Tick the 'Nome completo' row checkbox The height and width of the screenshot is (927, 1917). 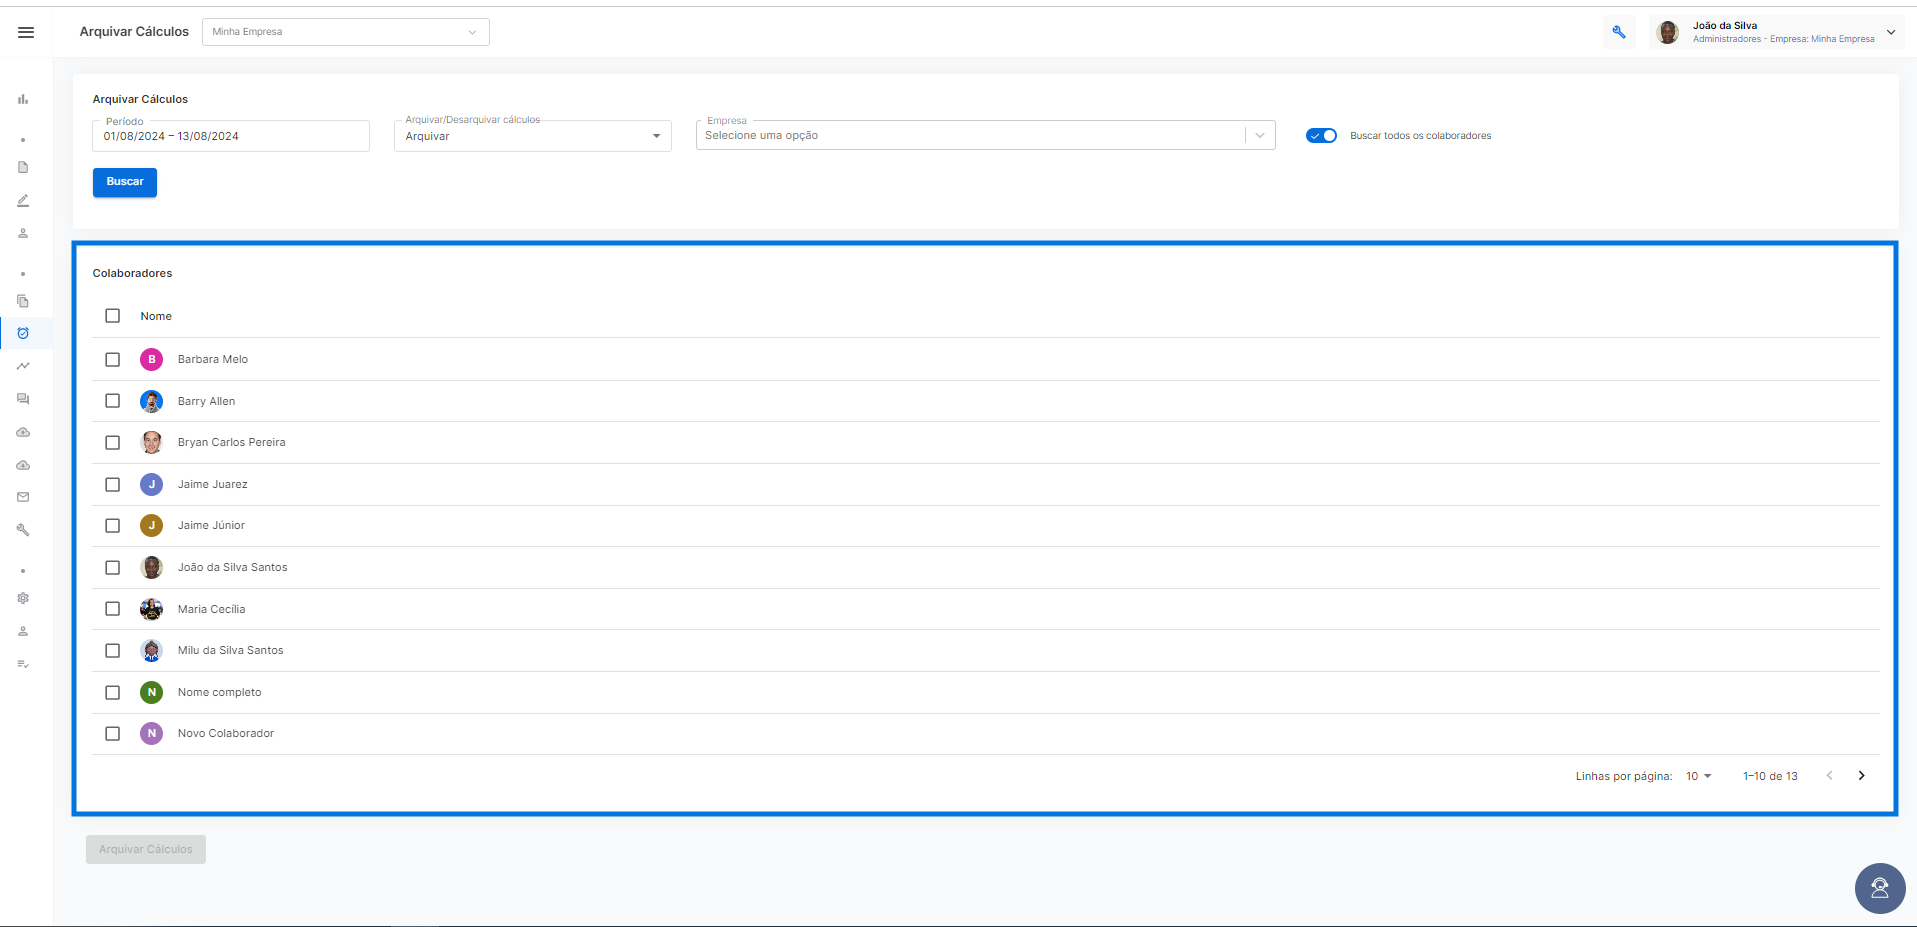(x=113, y=692)
